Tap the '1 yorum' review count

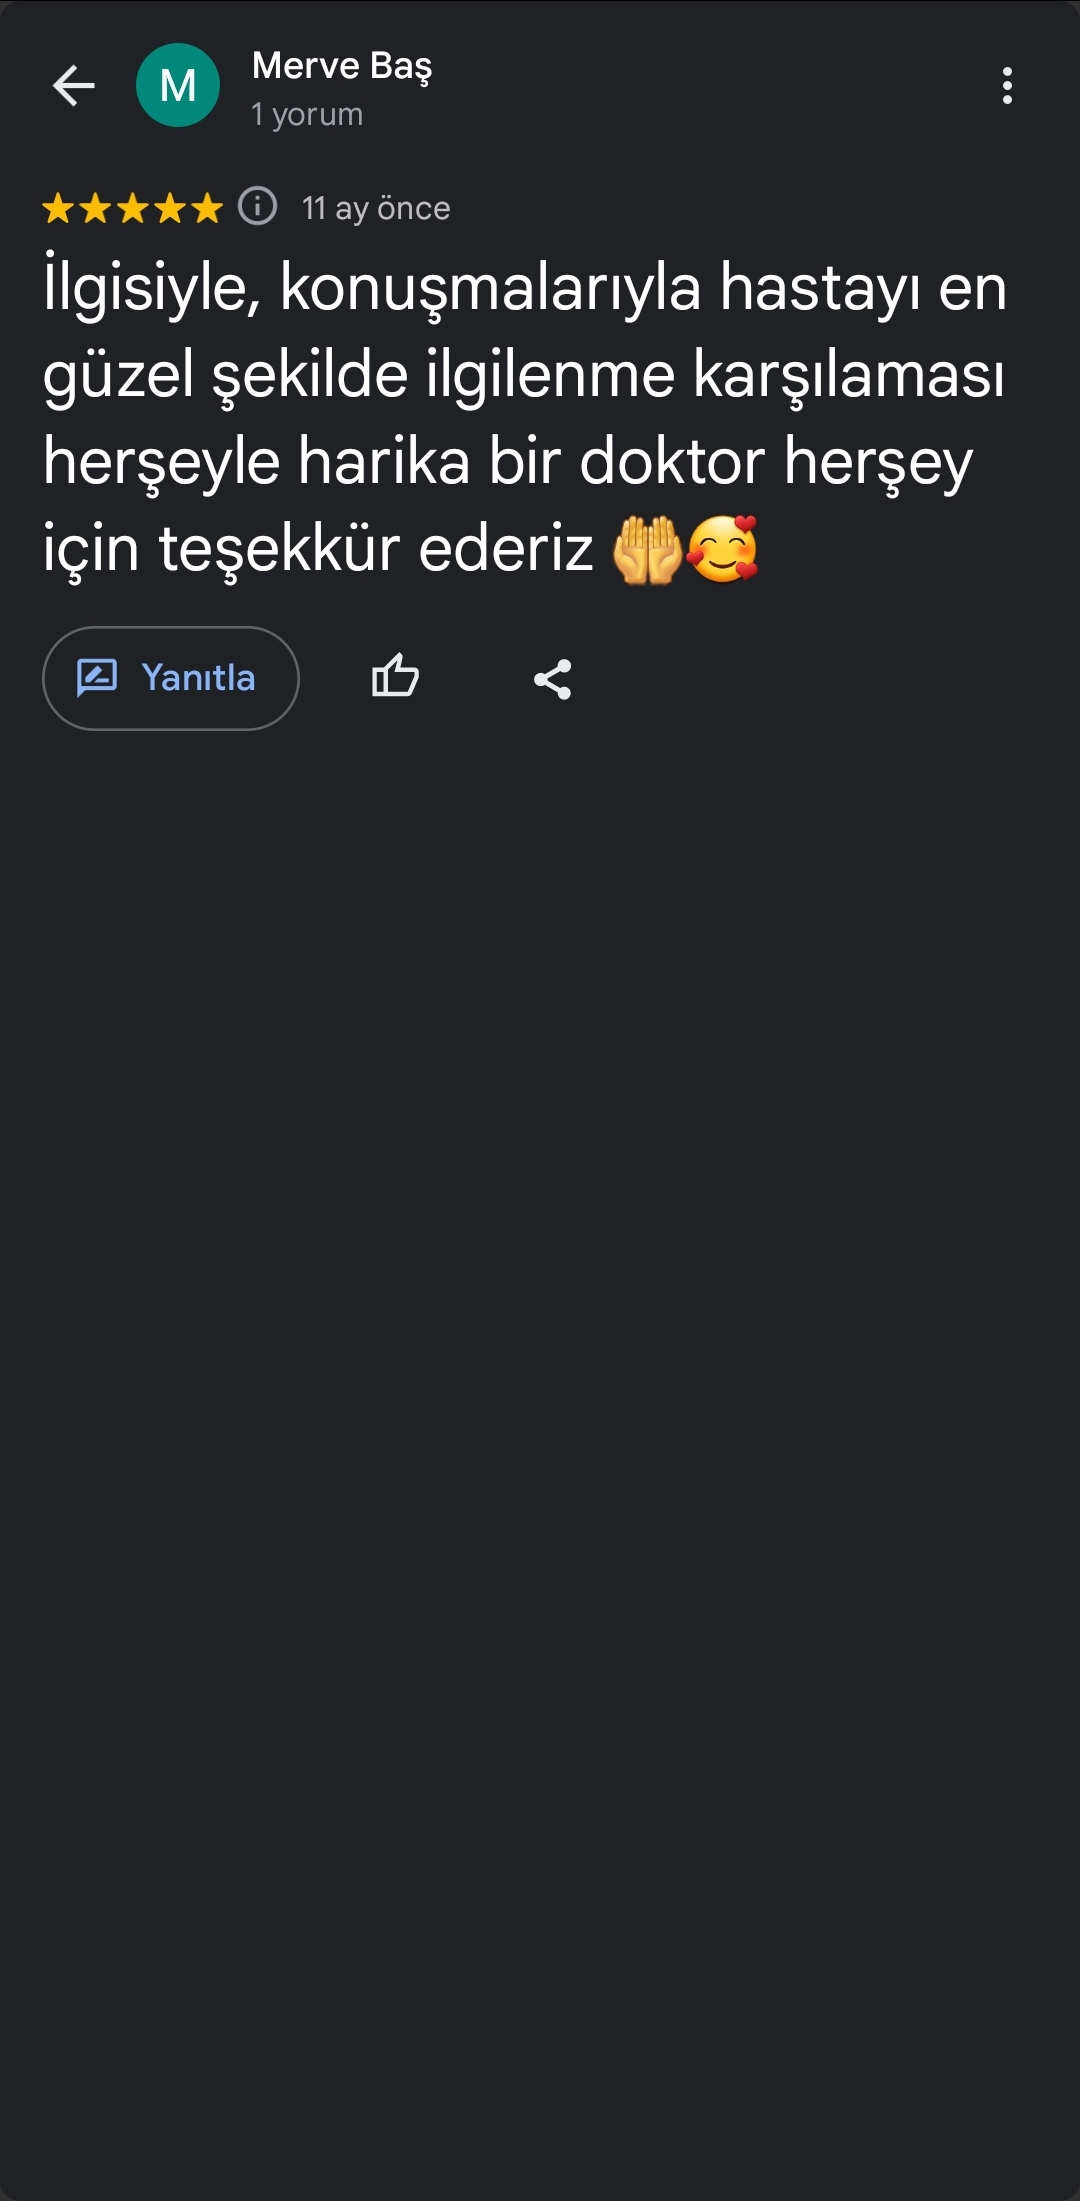[x=307, y=115]
